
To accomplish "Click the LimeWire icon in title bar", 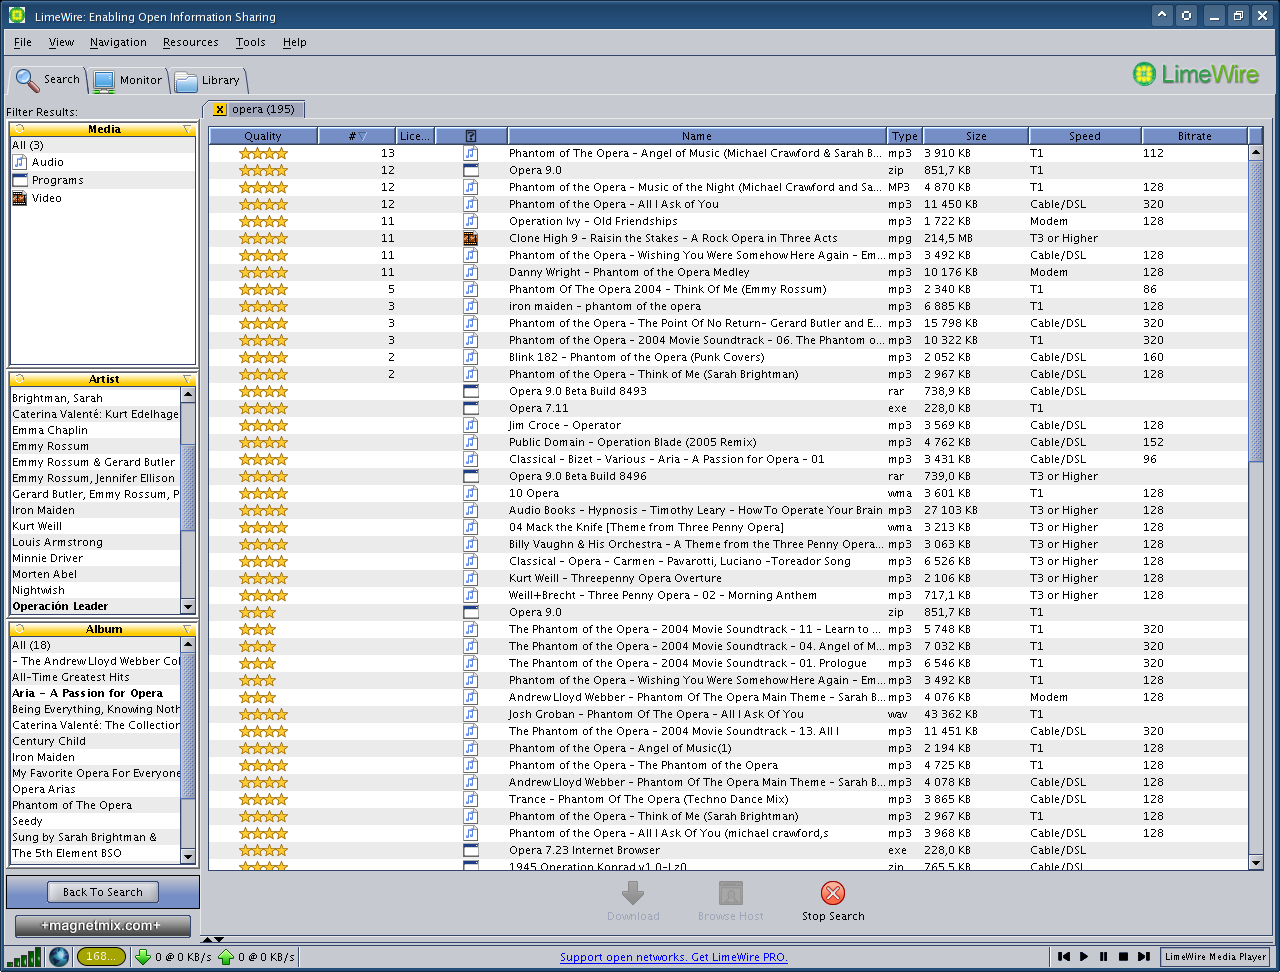I will (16, 16).
